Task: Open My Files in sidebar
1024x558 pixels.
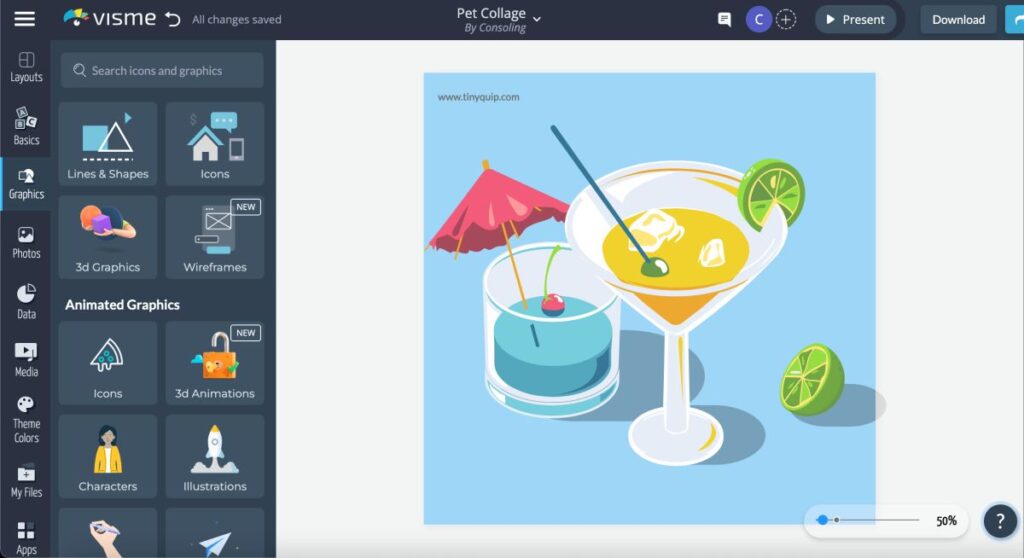Action: 26,482
